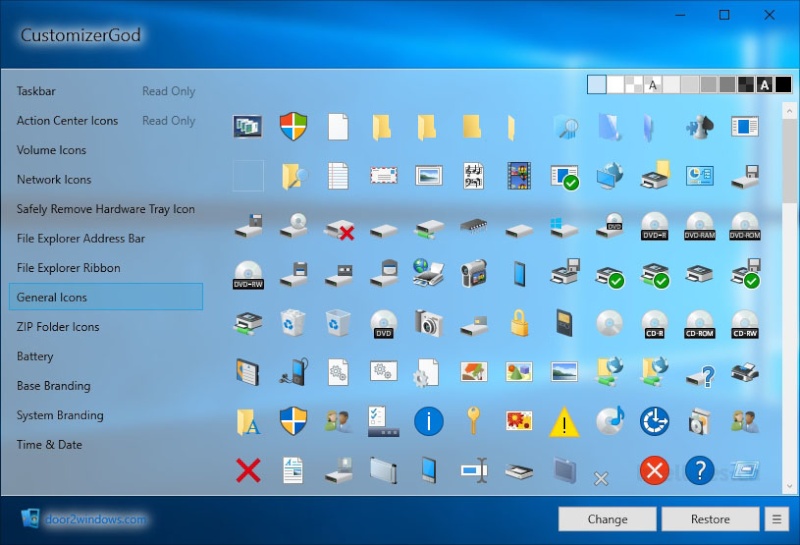Choose the white background swatch

[x=615, y=84]
